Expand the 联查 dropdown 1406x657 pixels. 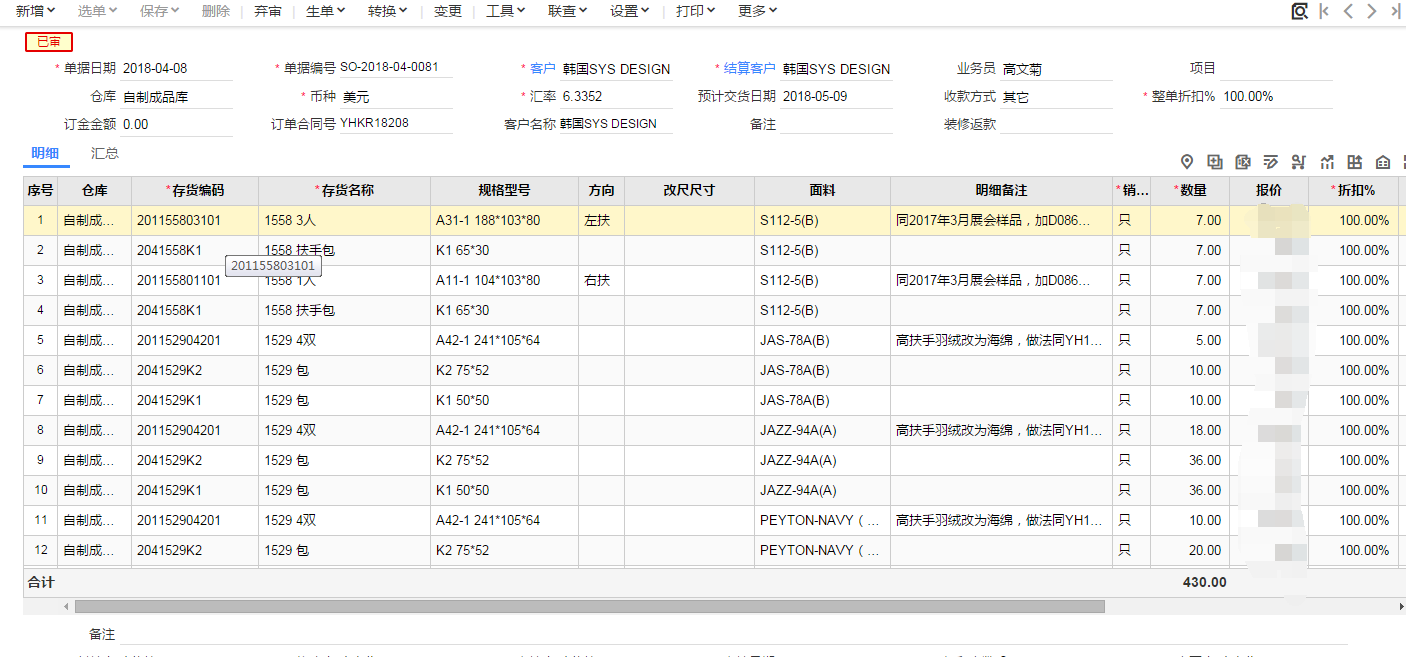(568, 11)
